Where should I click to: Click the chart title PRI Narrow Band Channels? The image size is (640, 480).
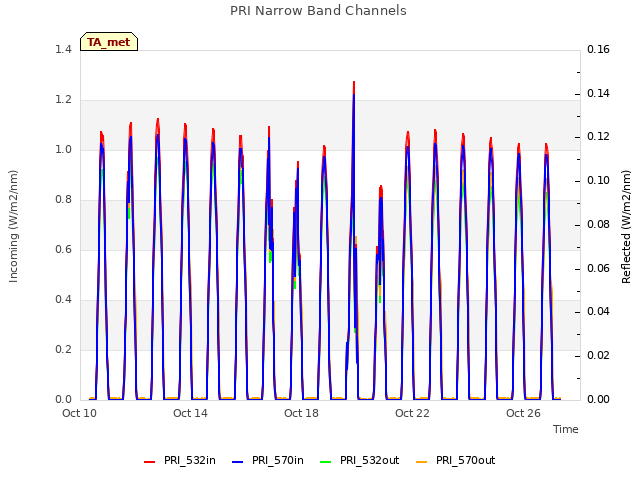point(318,11)
